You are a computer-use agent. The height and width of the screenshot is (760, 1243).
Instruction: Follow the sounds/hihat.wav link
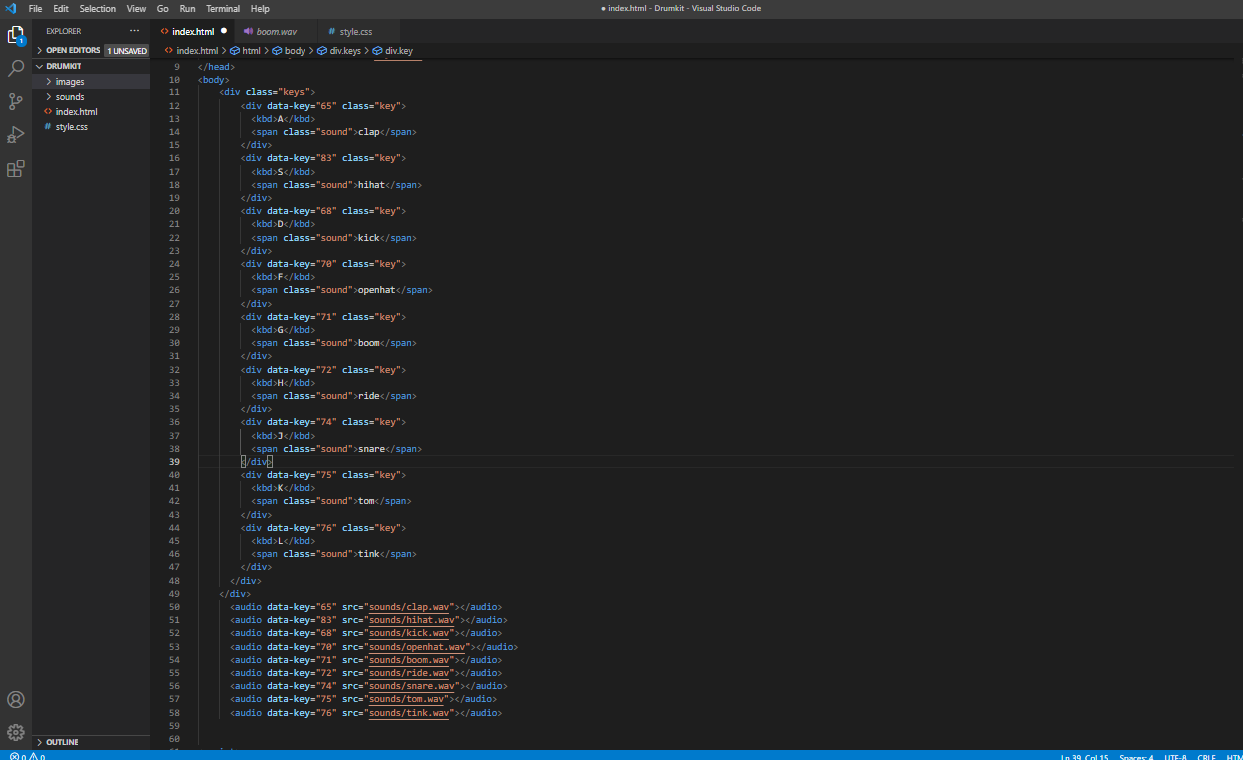pos(413,620)
